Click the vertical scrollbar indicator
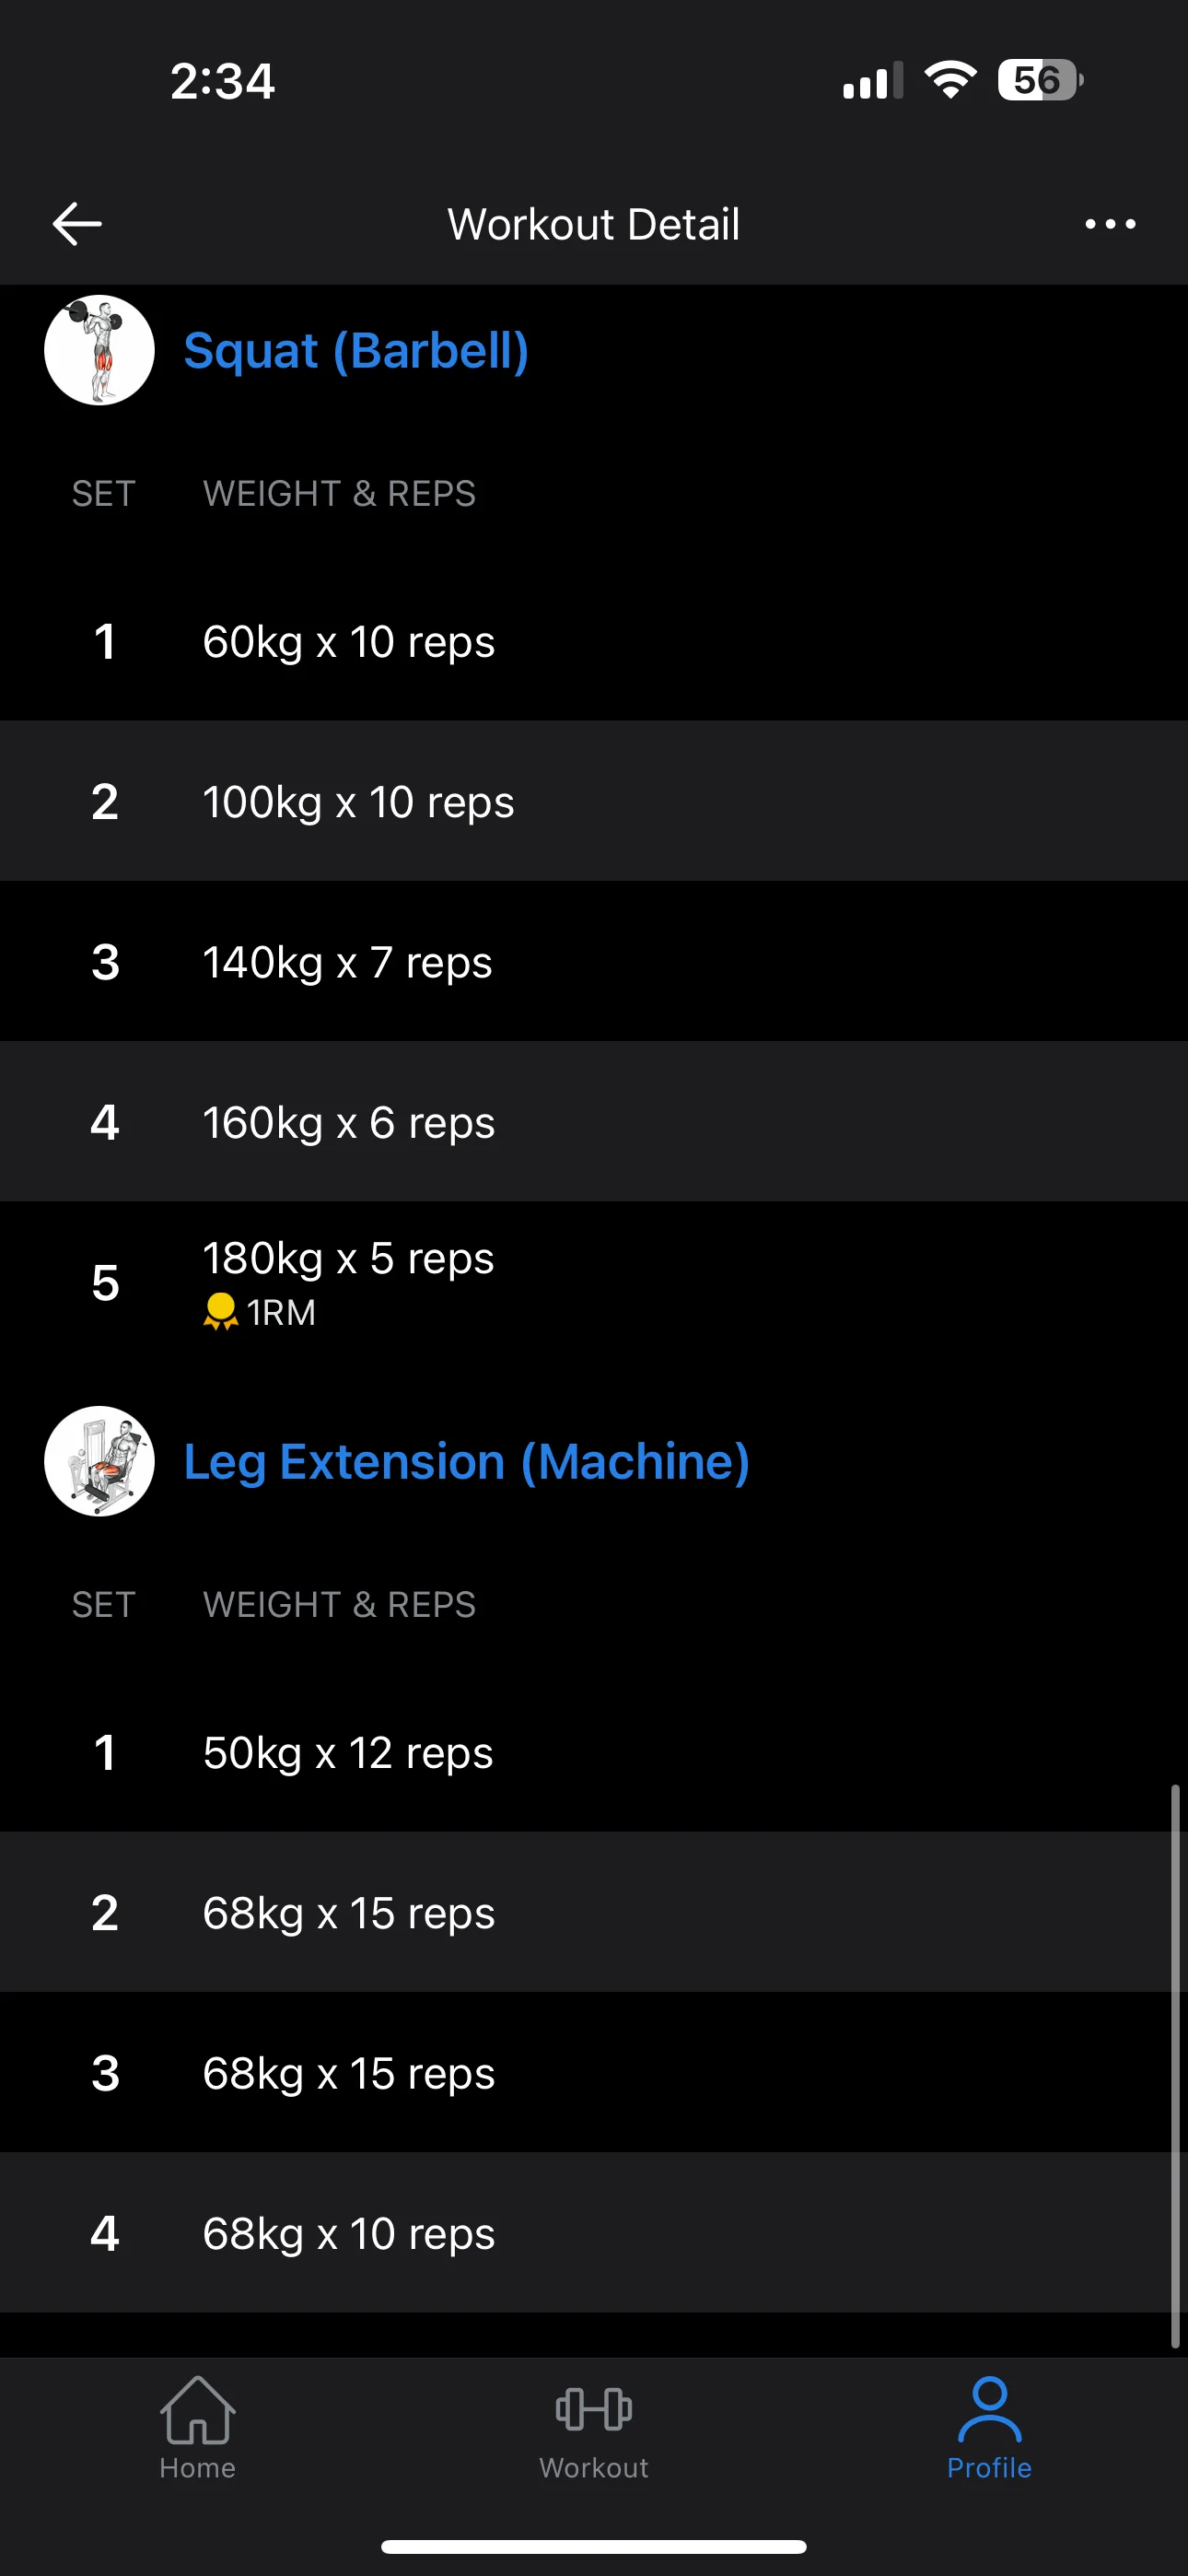 click(x=1175, y=2065)
